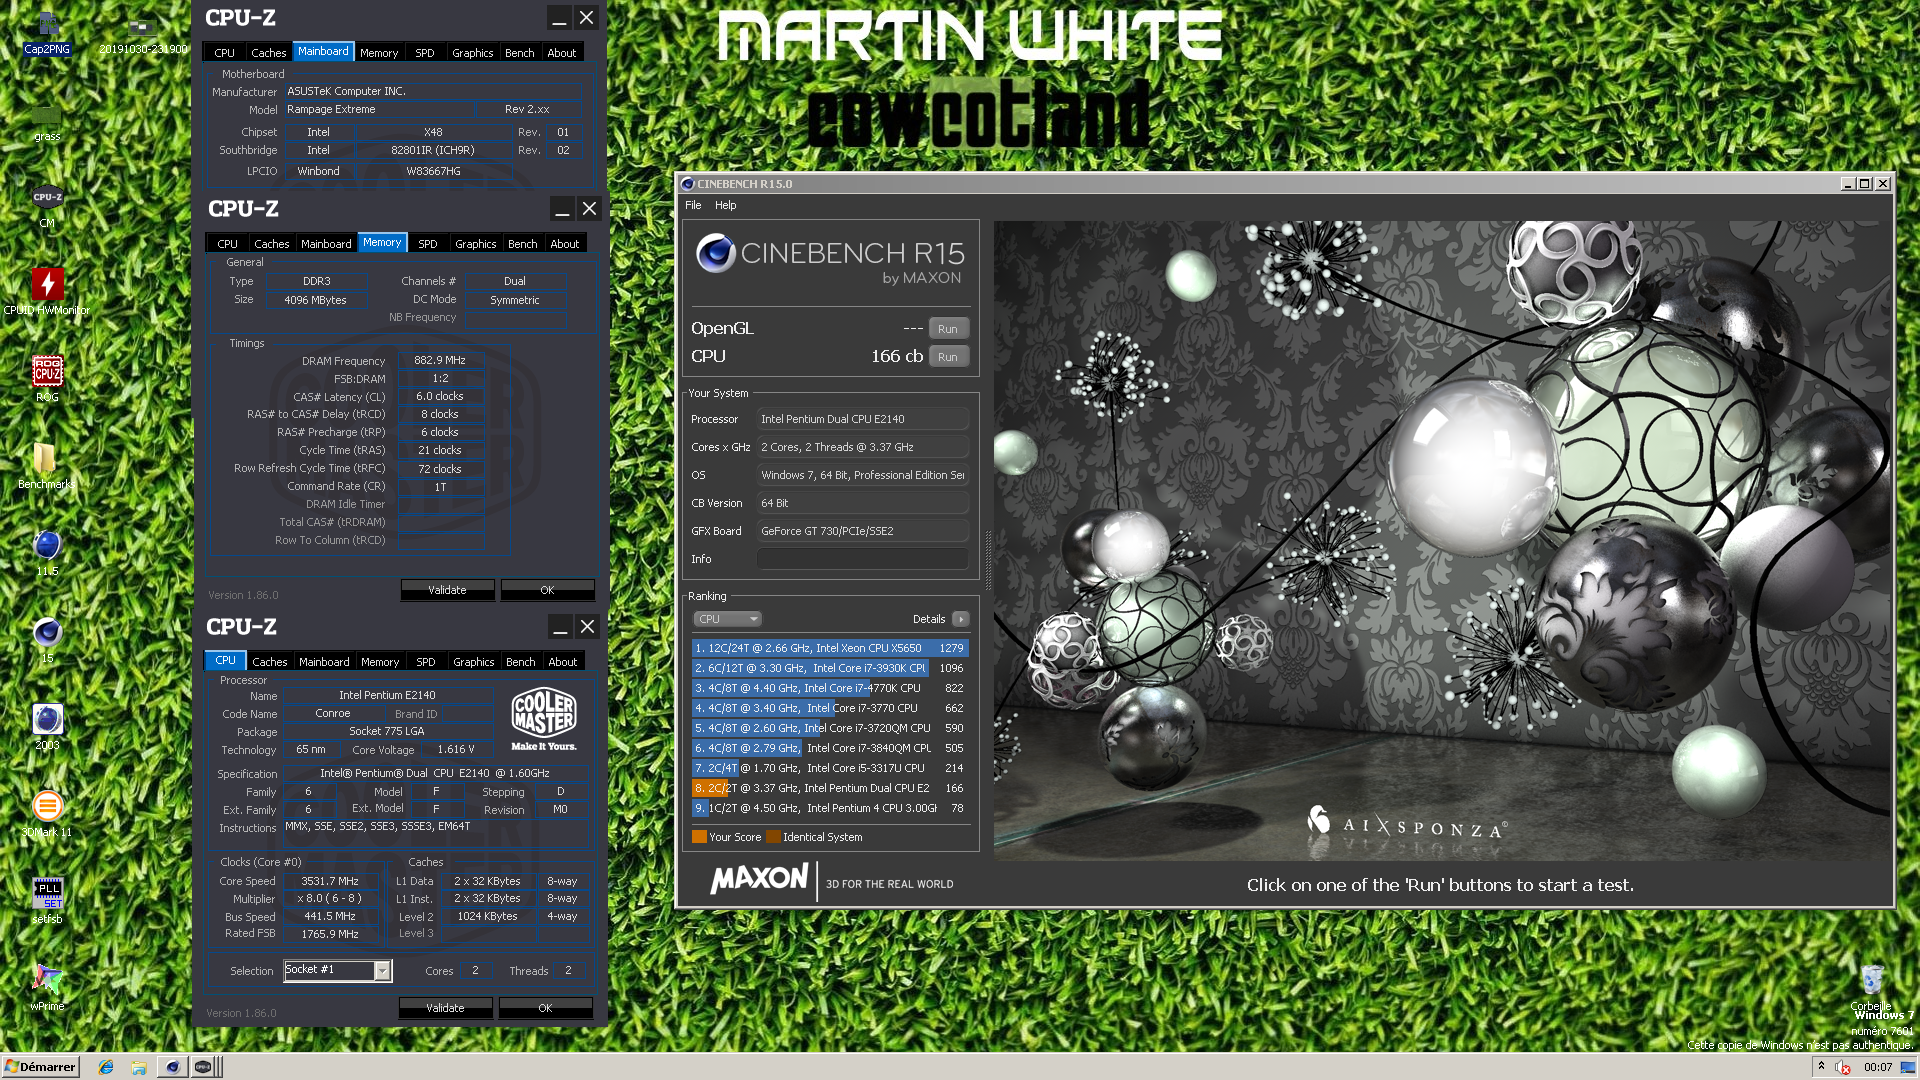Select ranking row Intel Core i5-3317U
The width and height of the screenshot is (1920, 1080).
830,768
